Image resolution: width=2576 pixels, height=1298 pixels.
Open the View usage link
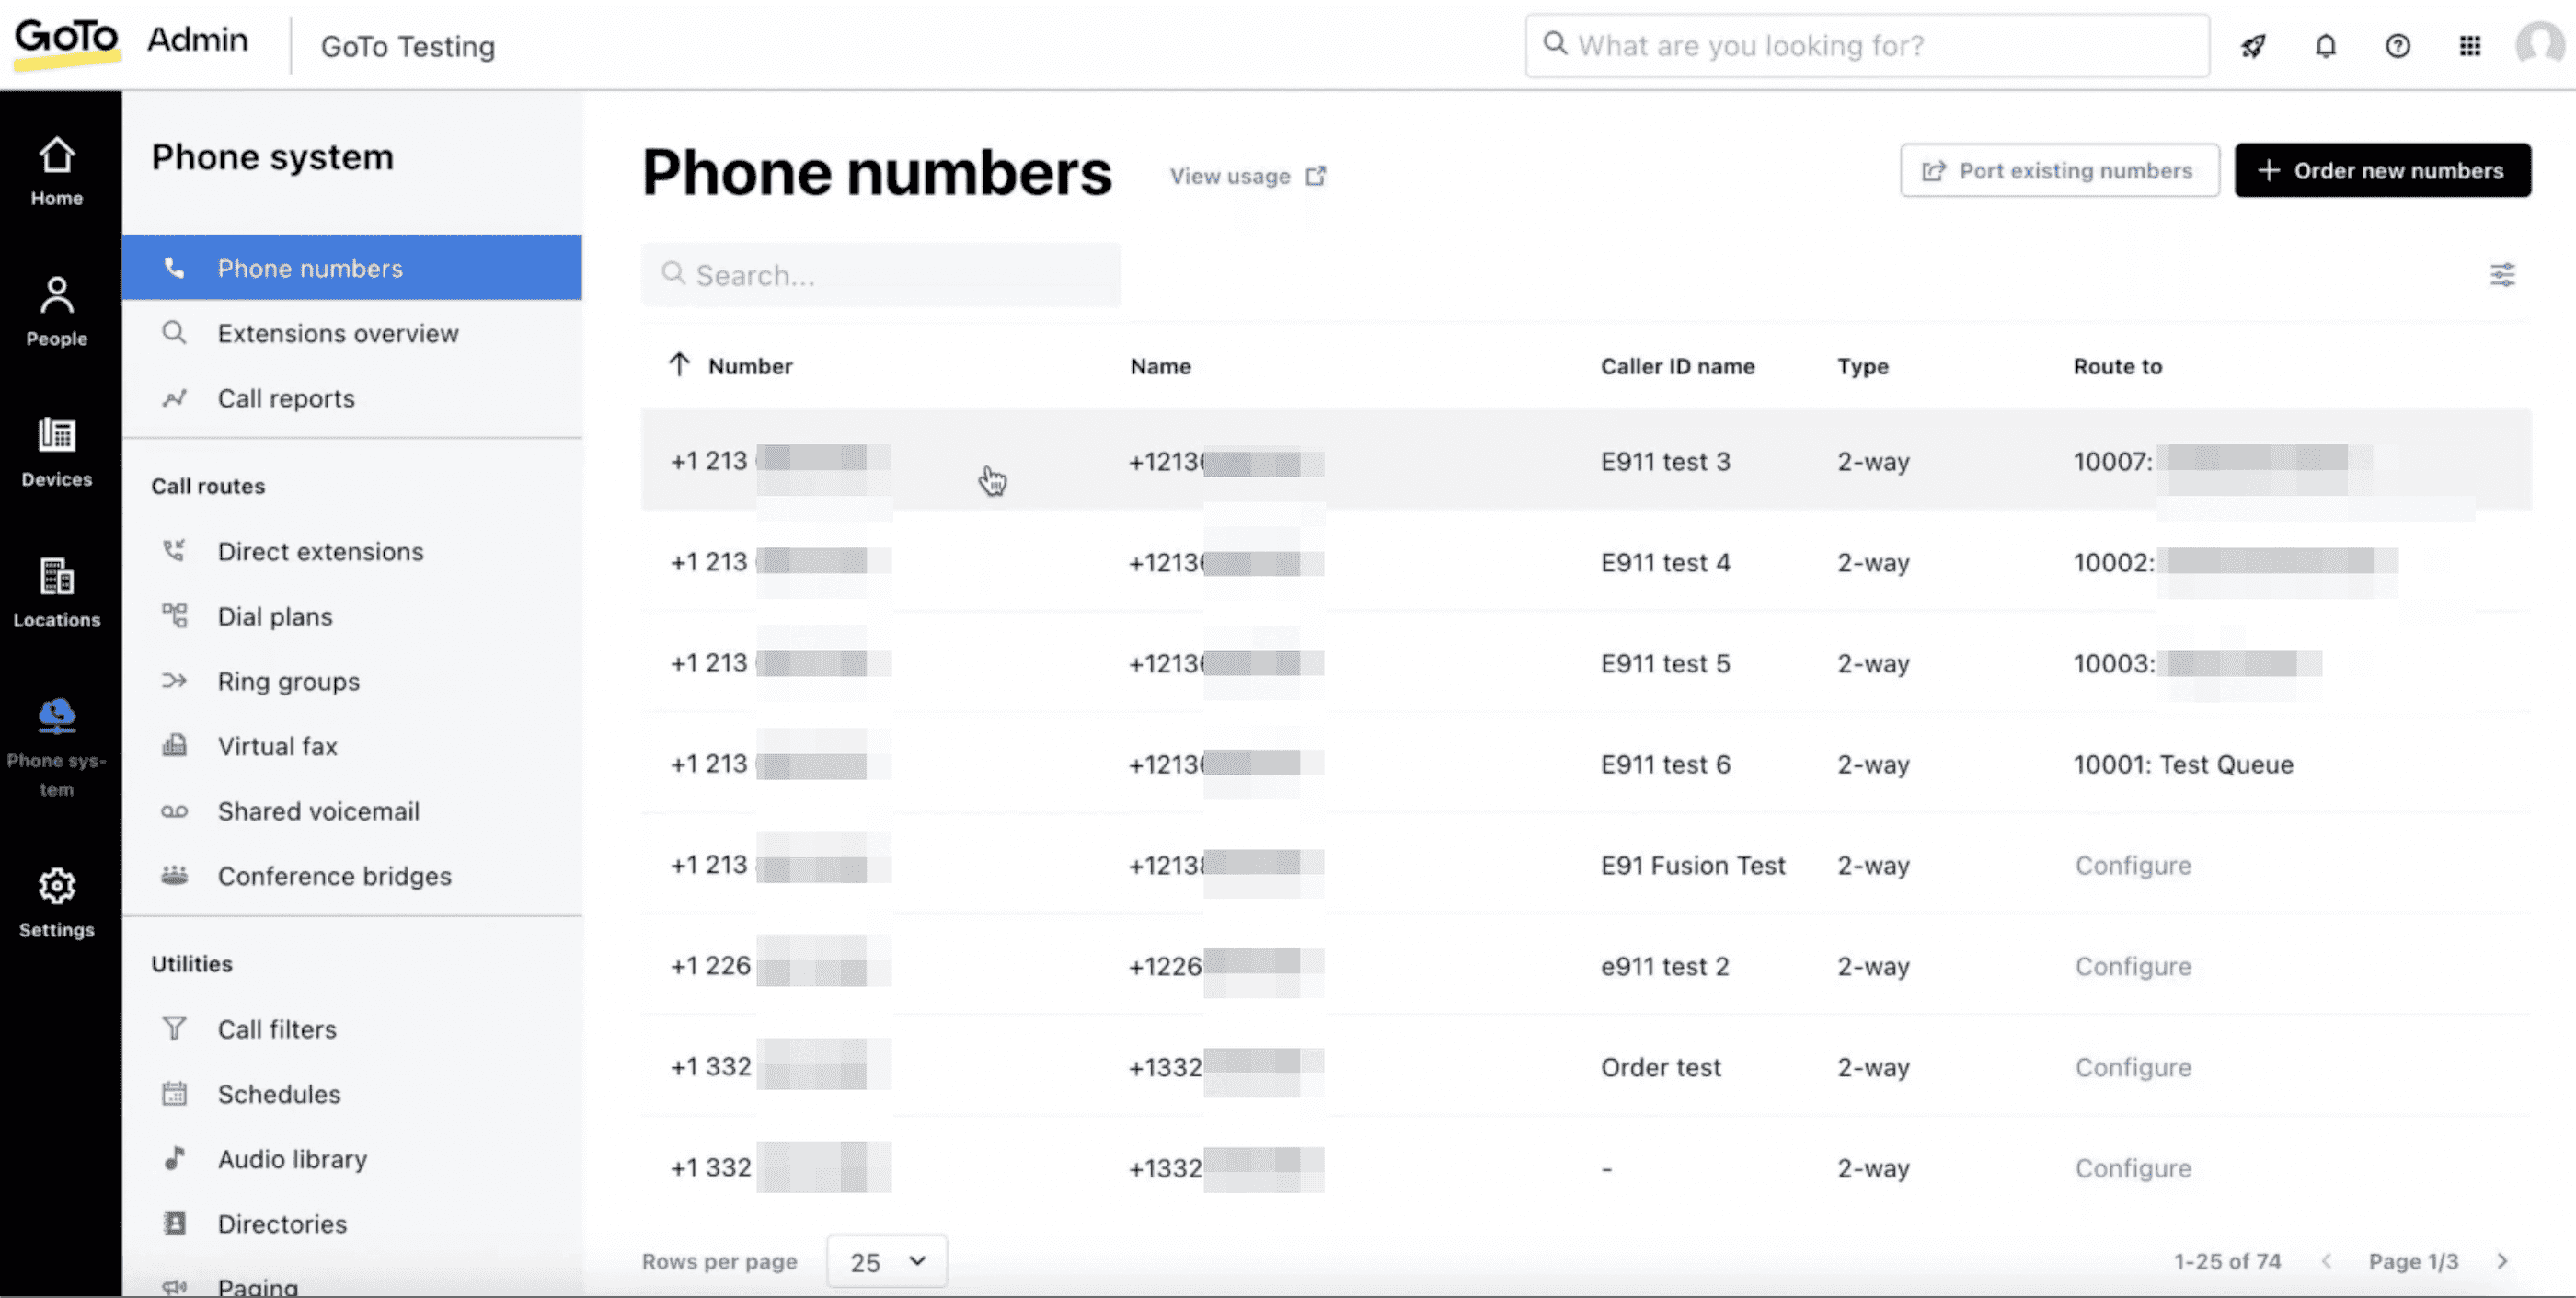click(1245, 175)
